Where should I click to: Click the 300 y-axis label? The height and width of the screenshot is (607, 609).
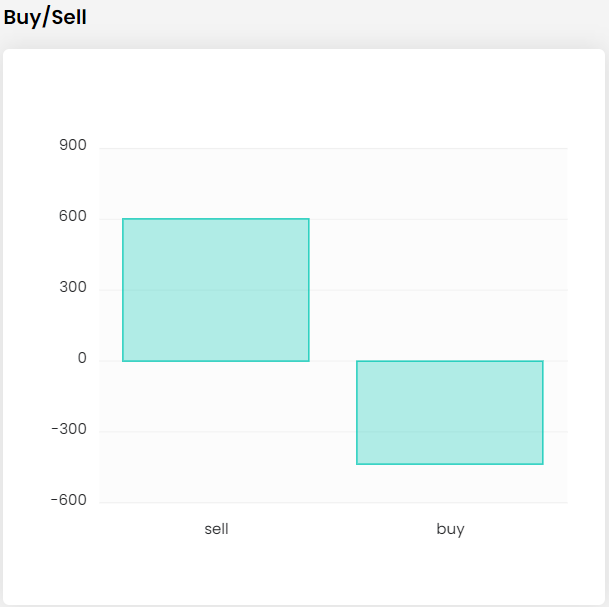point(74,288)
